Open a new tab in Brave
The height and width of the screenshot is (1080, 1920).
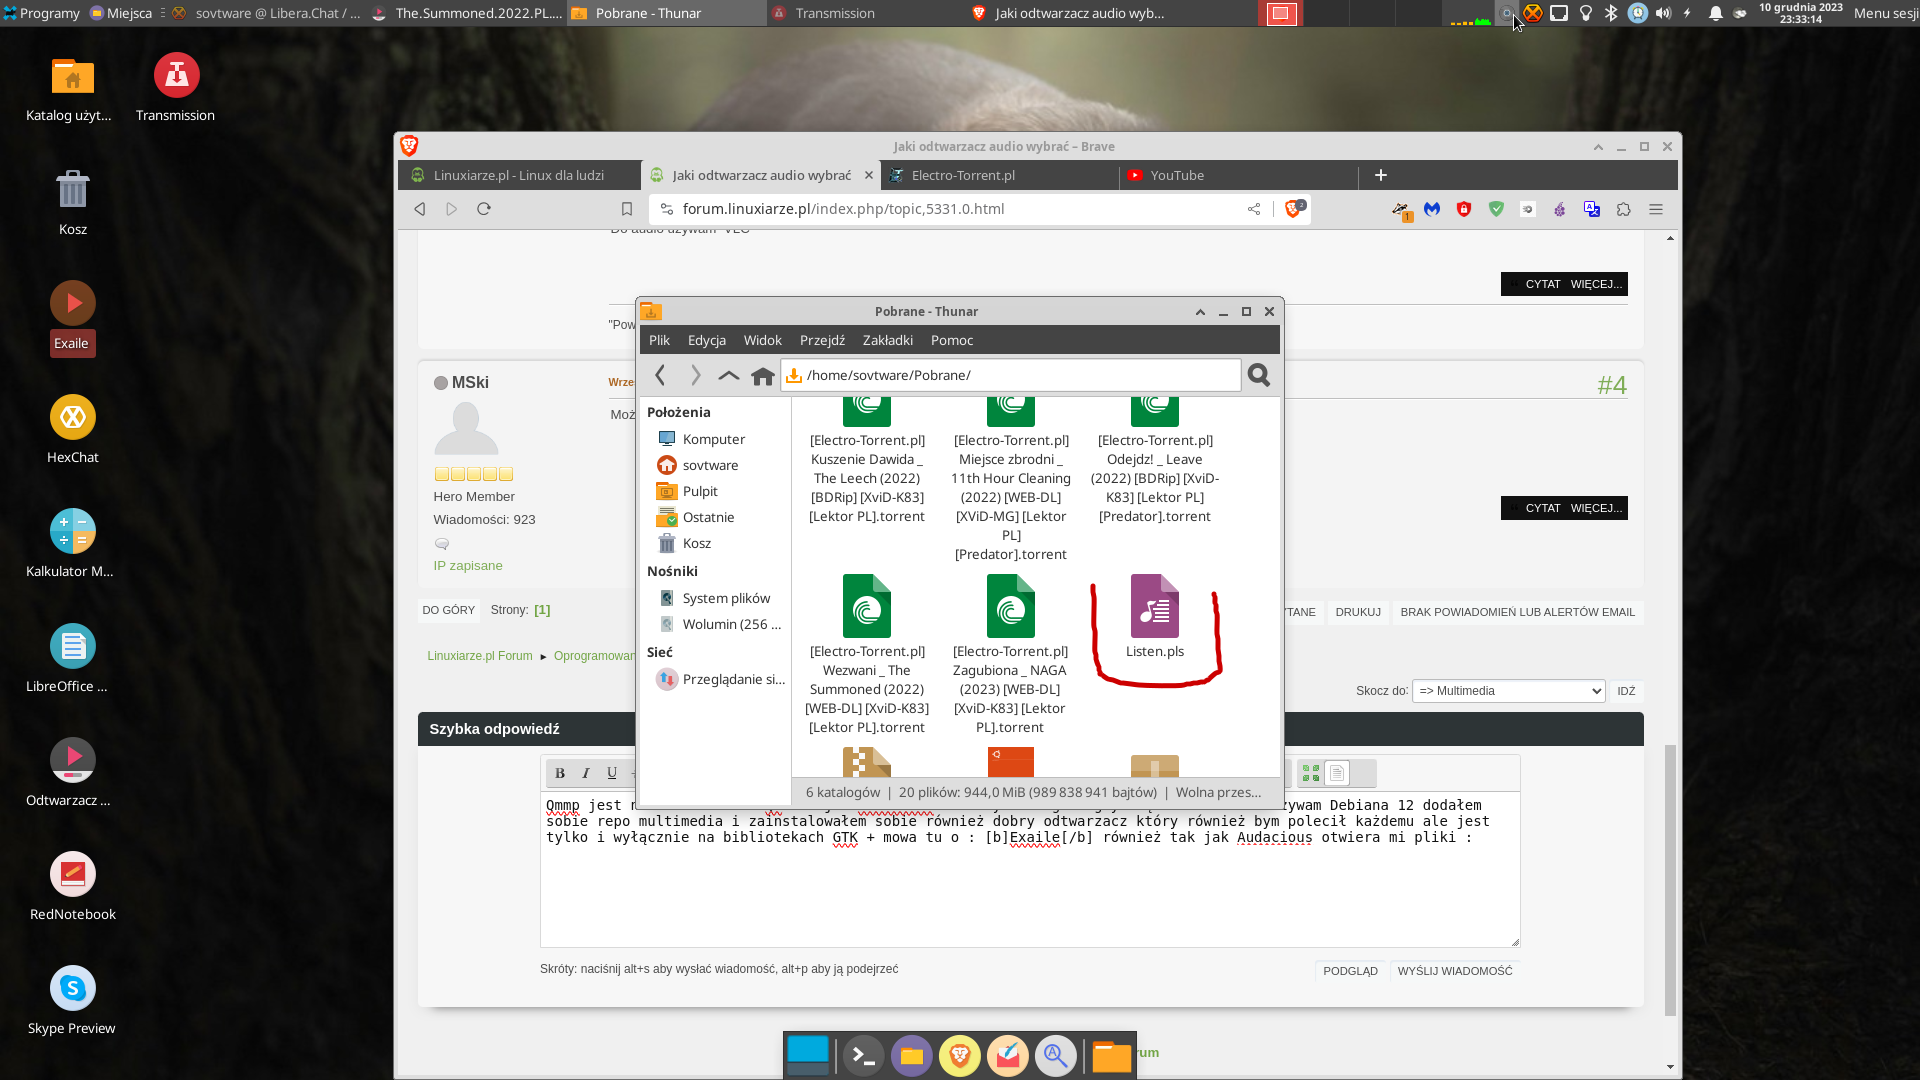point(1381,175)
